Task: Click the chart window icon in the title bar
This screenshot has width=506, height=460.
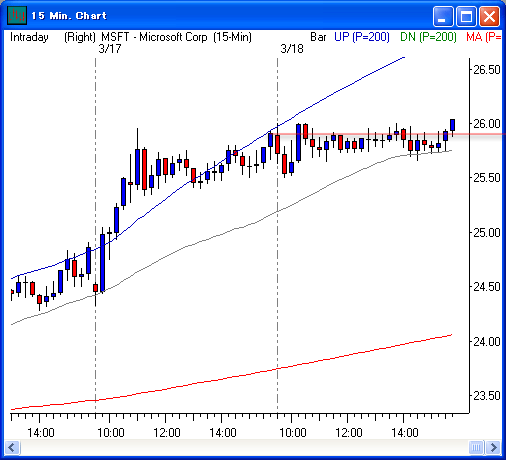Action: tap(17, 15)
